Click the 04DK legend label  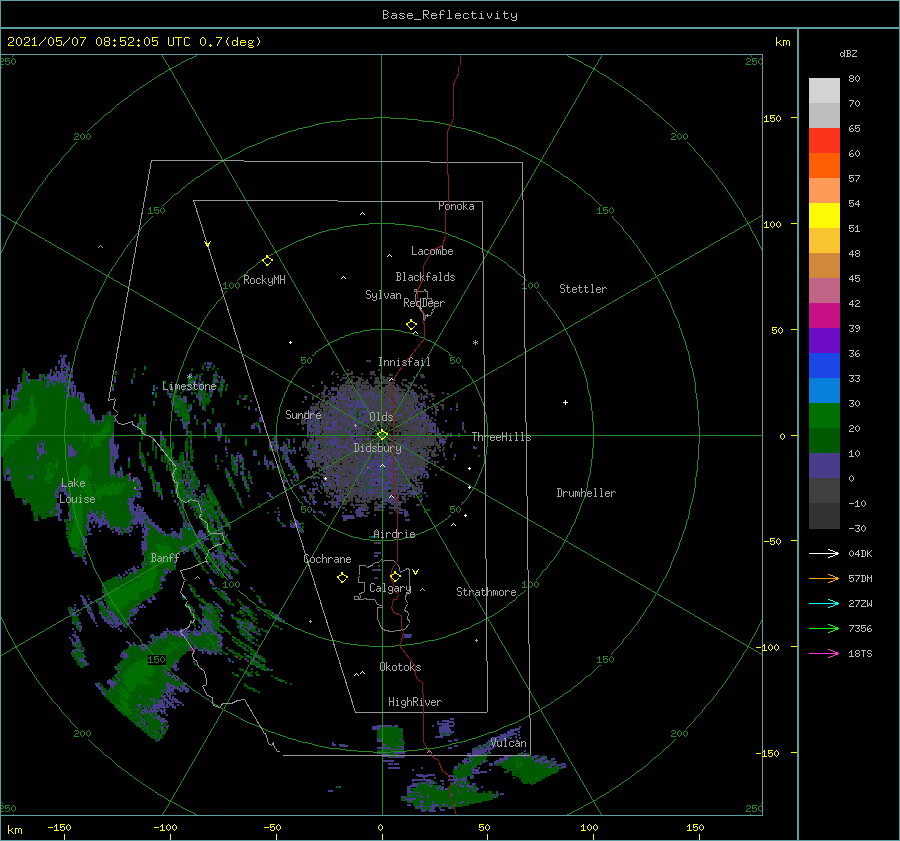(x=860, y=553)
